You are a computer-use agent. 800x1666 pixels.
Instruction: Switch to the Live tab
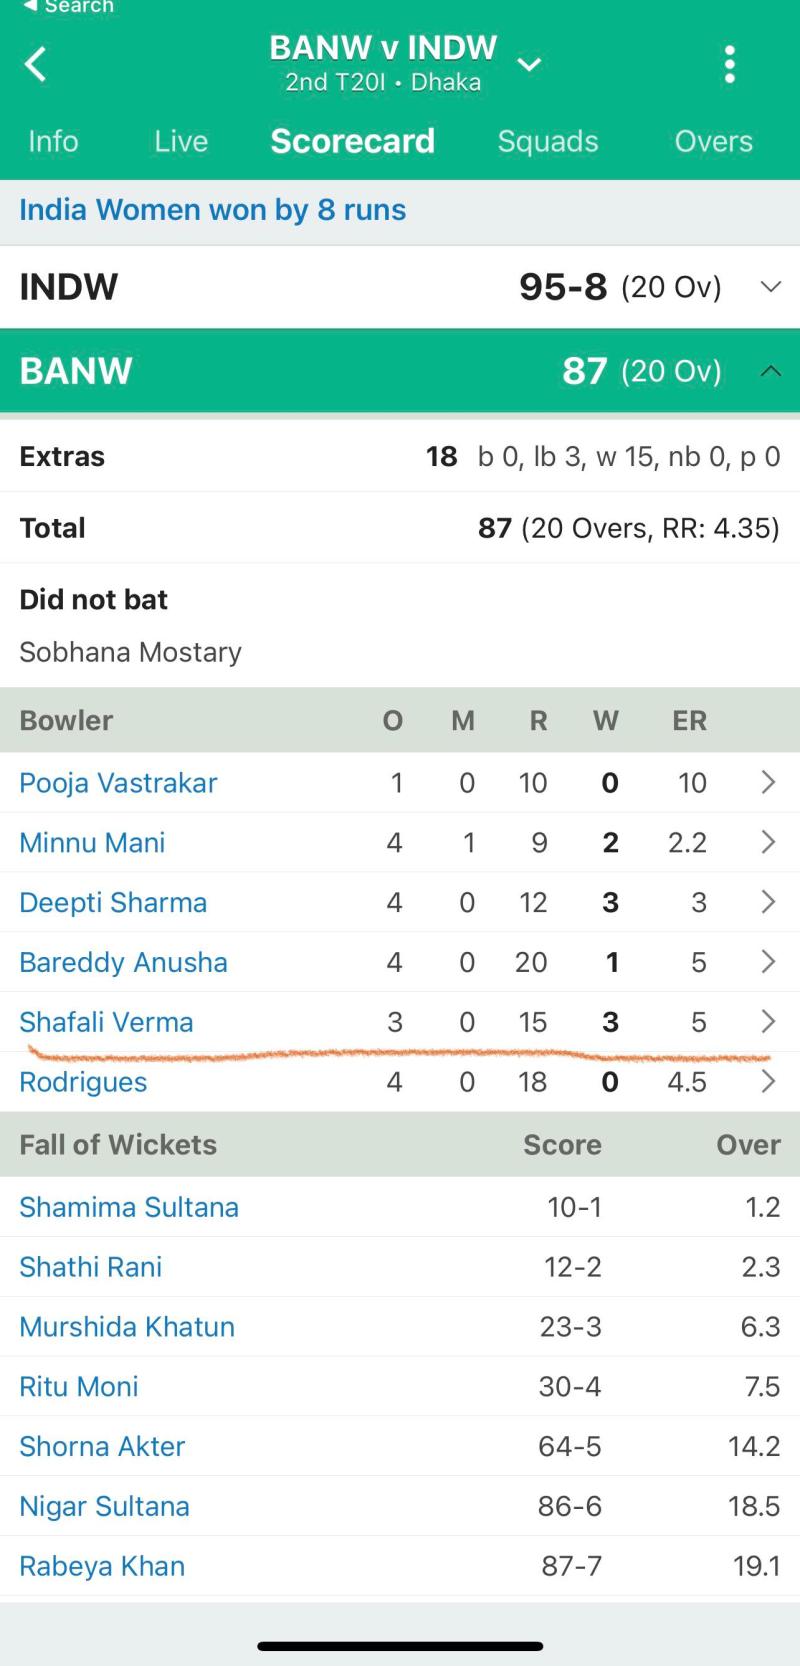(181, 141)
